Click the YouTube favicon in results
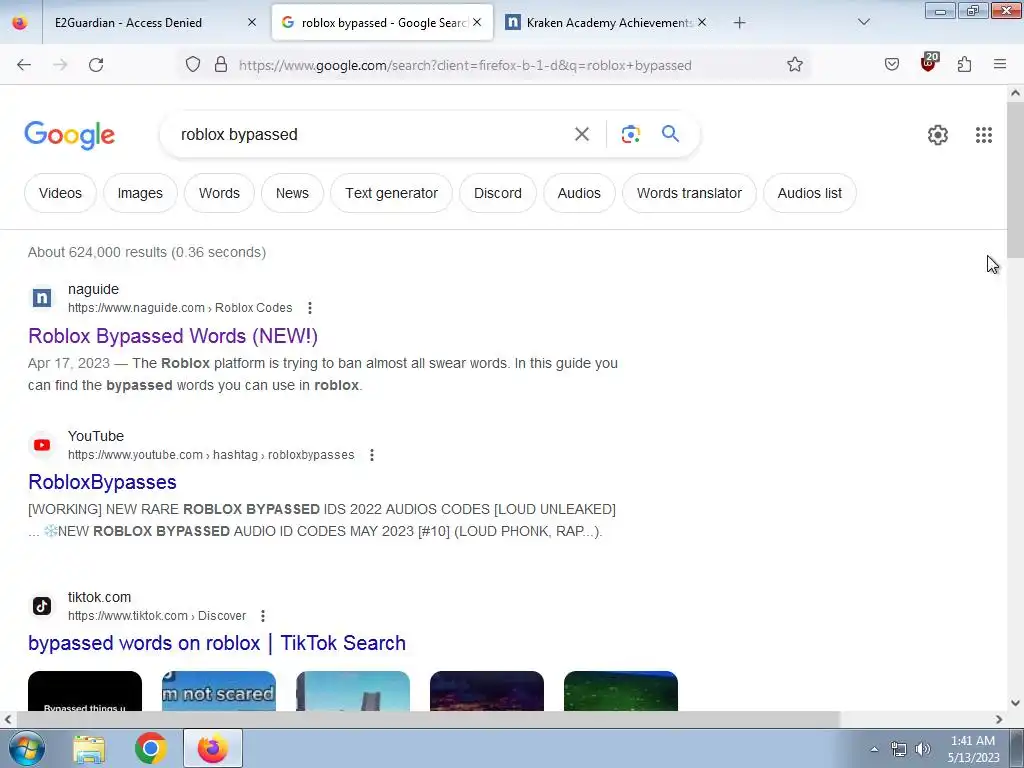The height and width of the screenshot is (768, 1024). point(42,445)
